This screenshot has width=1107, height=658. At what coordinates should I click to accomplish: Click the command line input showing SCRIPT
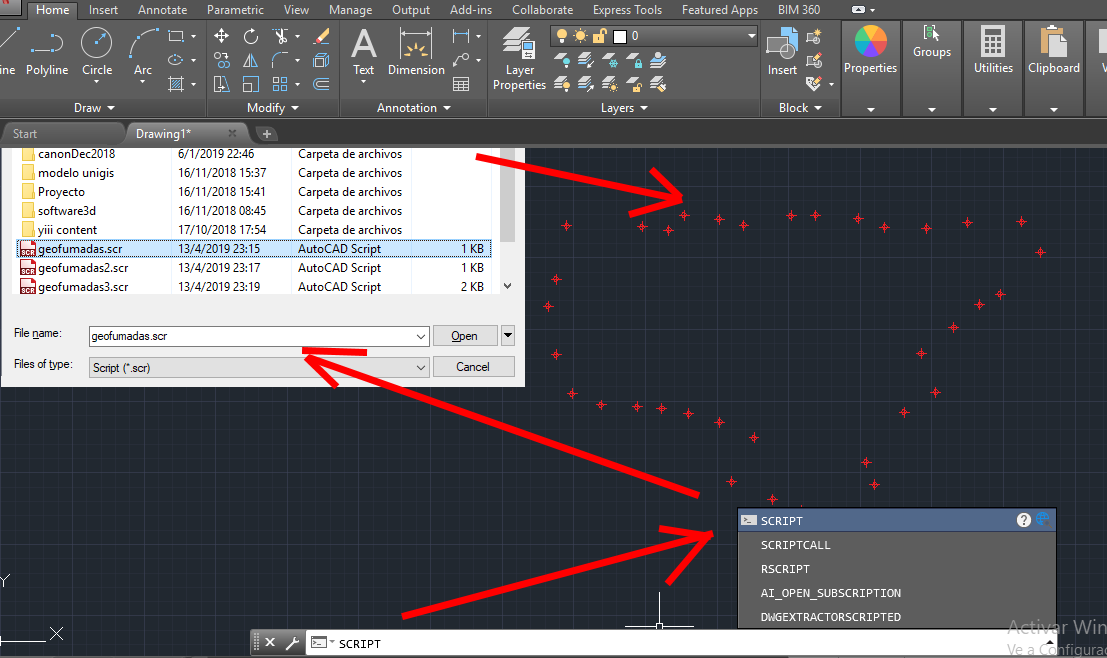click(x=678, y=643)
